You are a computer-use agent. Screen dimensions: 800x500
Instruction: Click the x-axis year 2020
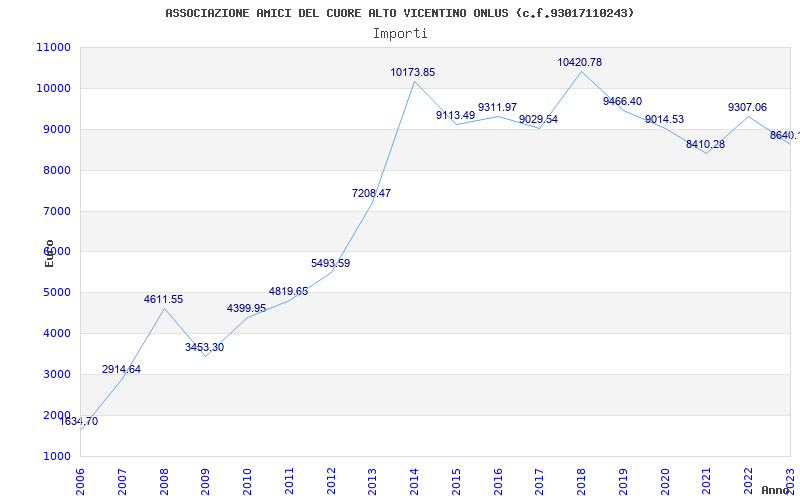(665, 482)
